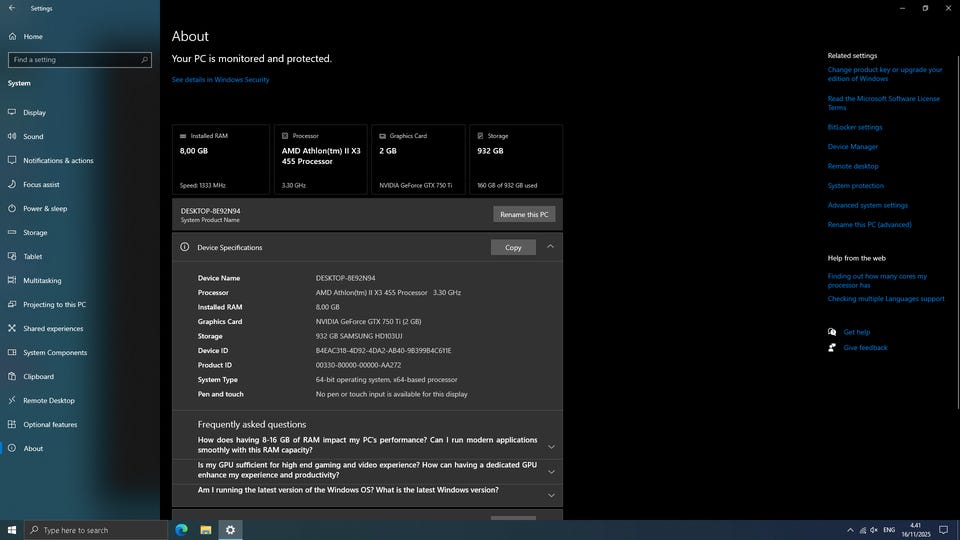Screen dimensions: 960x540
Task: Click the search magnifier in Find a setting
Action: 144,59
